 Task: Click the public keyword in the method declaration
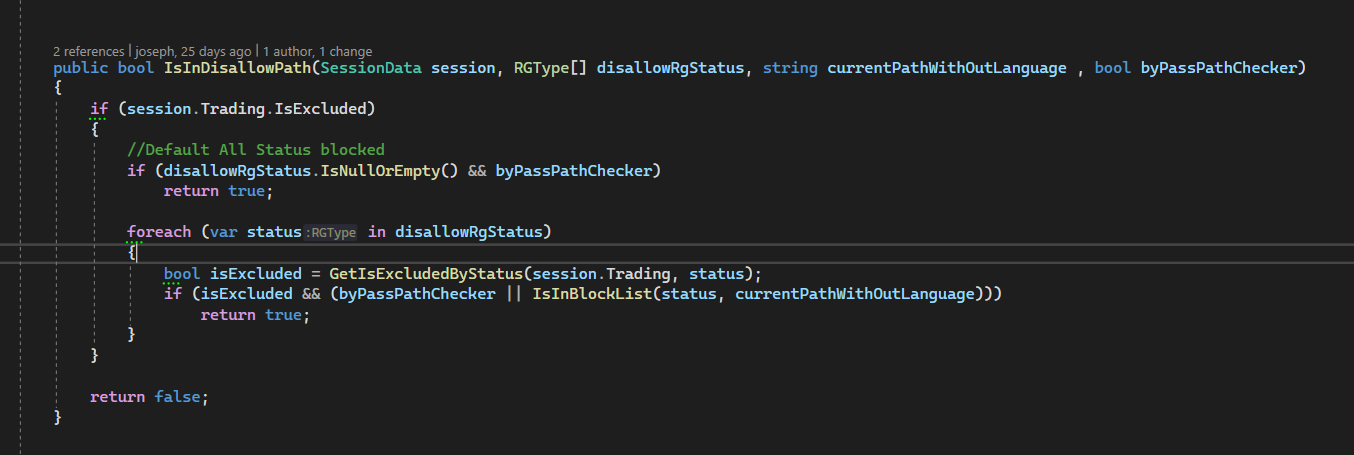pyautogui.click(x=79, y=68)
